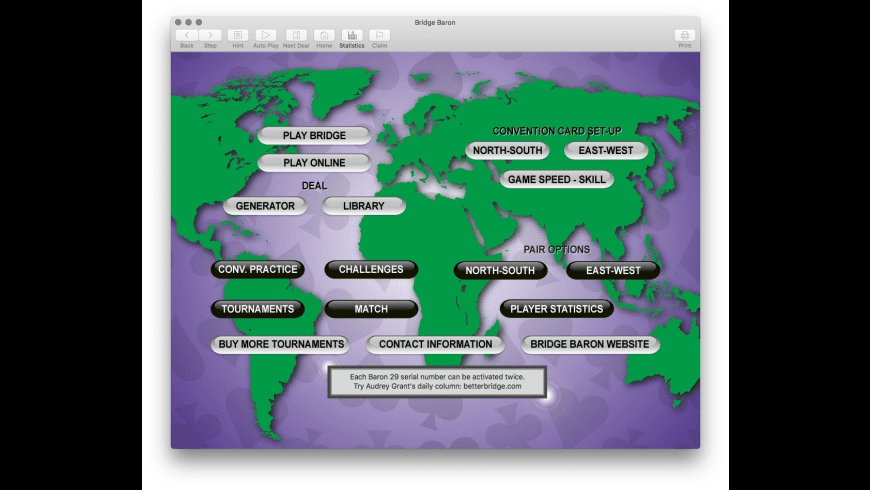Open Pair Options North-South
This screenshot has width=870, height=490.
click(500, 270)
